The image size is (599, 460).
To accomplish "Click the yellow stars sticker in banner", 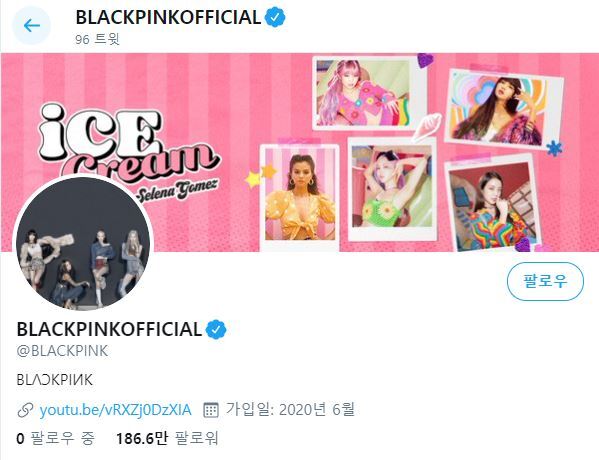I will click(261, 176).
